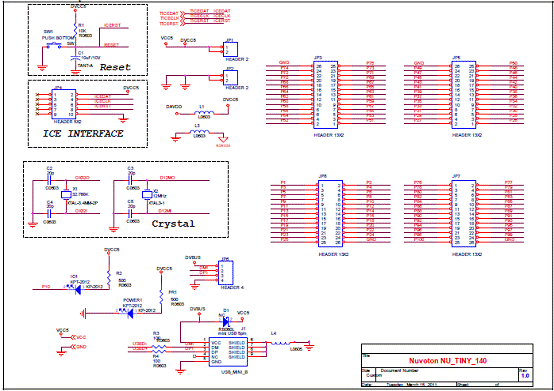Select the 12MHz crystal X2 component

[x=147, y=195]
